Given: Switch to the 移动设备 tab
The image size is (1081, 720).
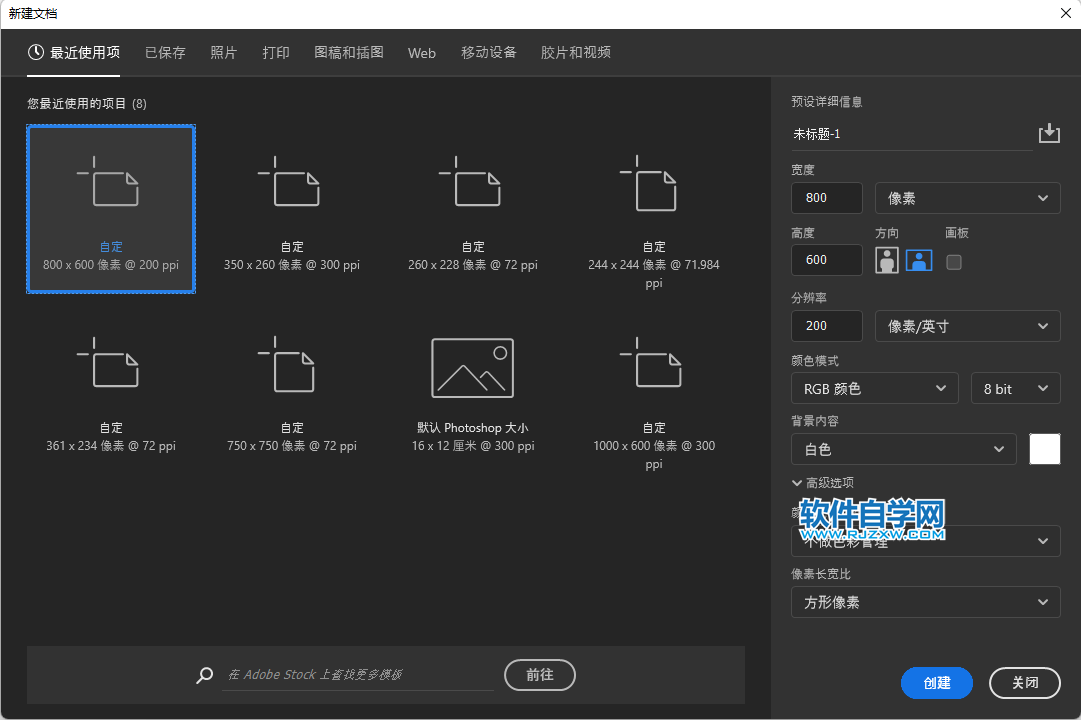Looking at the screenshot, I should click(x=489, y=52).
